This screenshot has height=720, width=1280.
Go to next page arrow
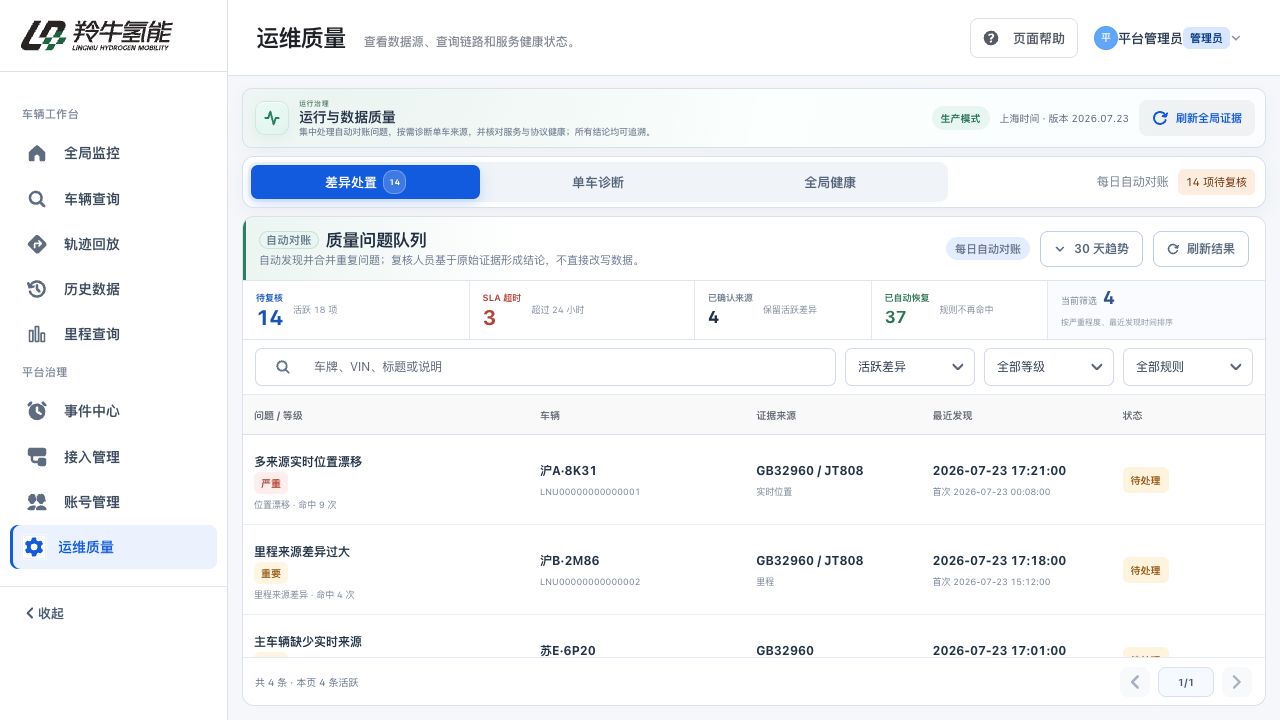[x=1237, y=682]
